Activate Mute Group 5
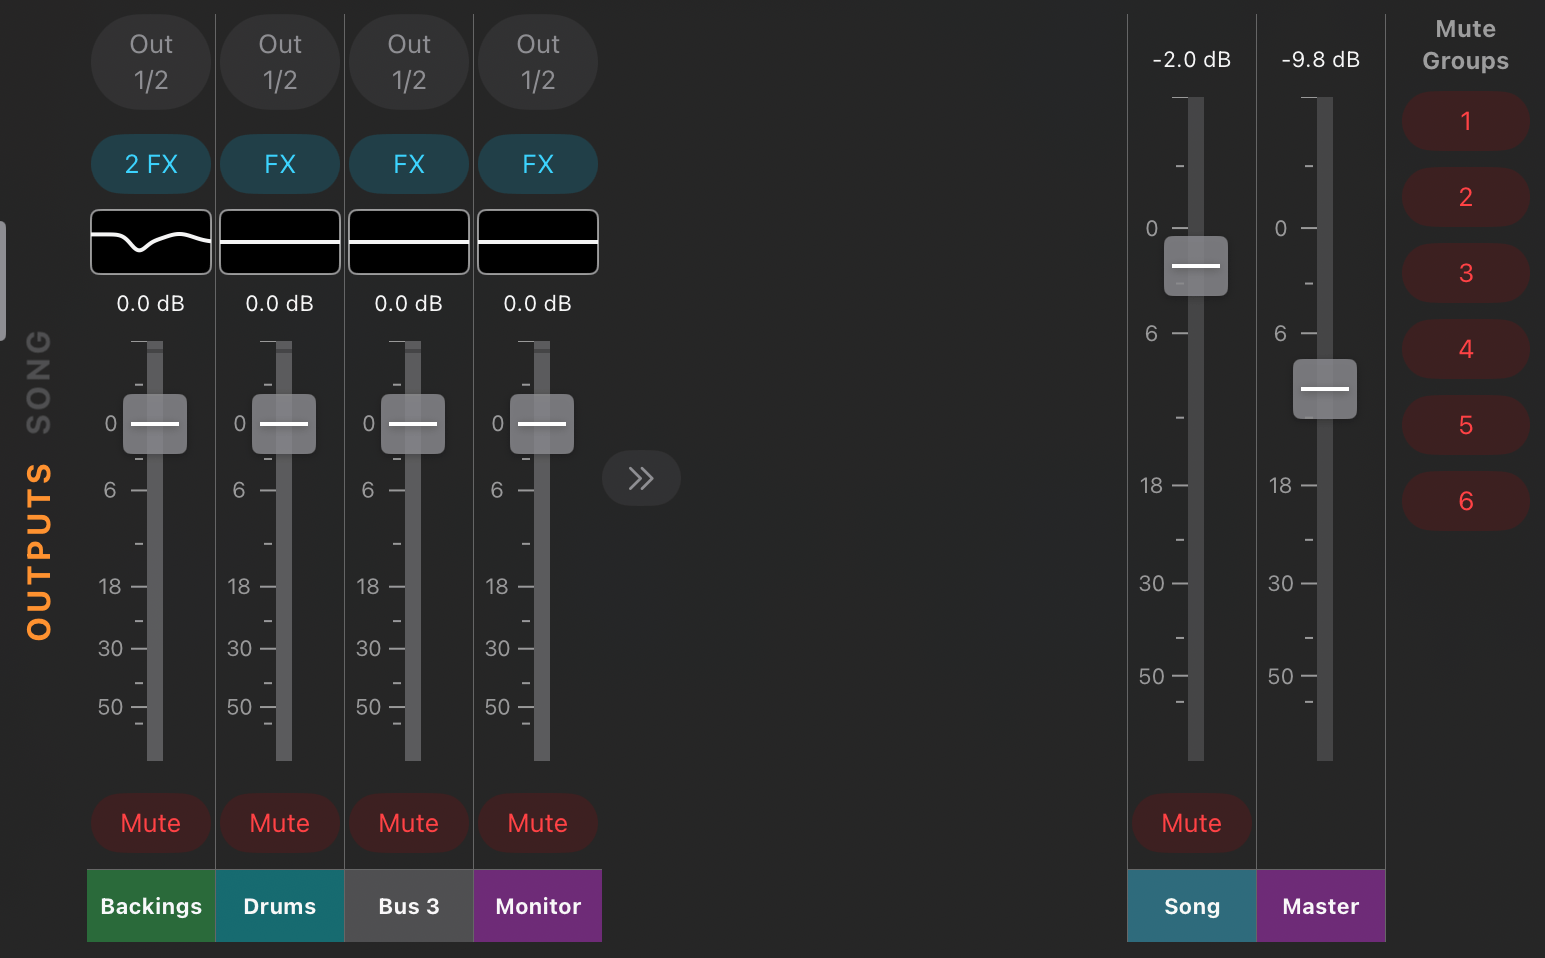Screen dimensions: 1545x958 coord(1465,425)
